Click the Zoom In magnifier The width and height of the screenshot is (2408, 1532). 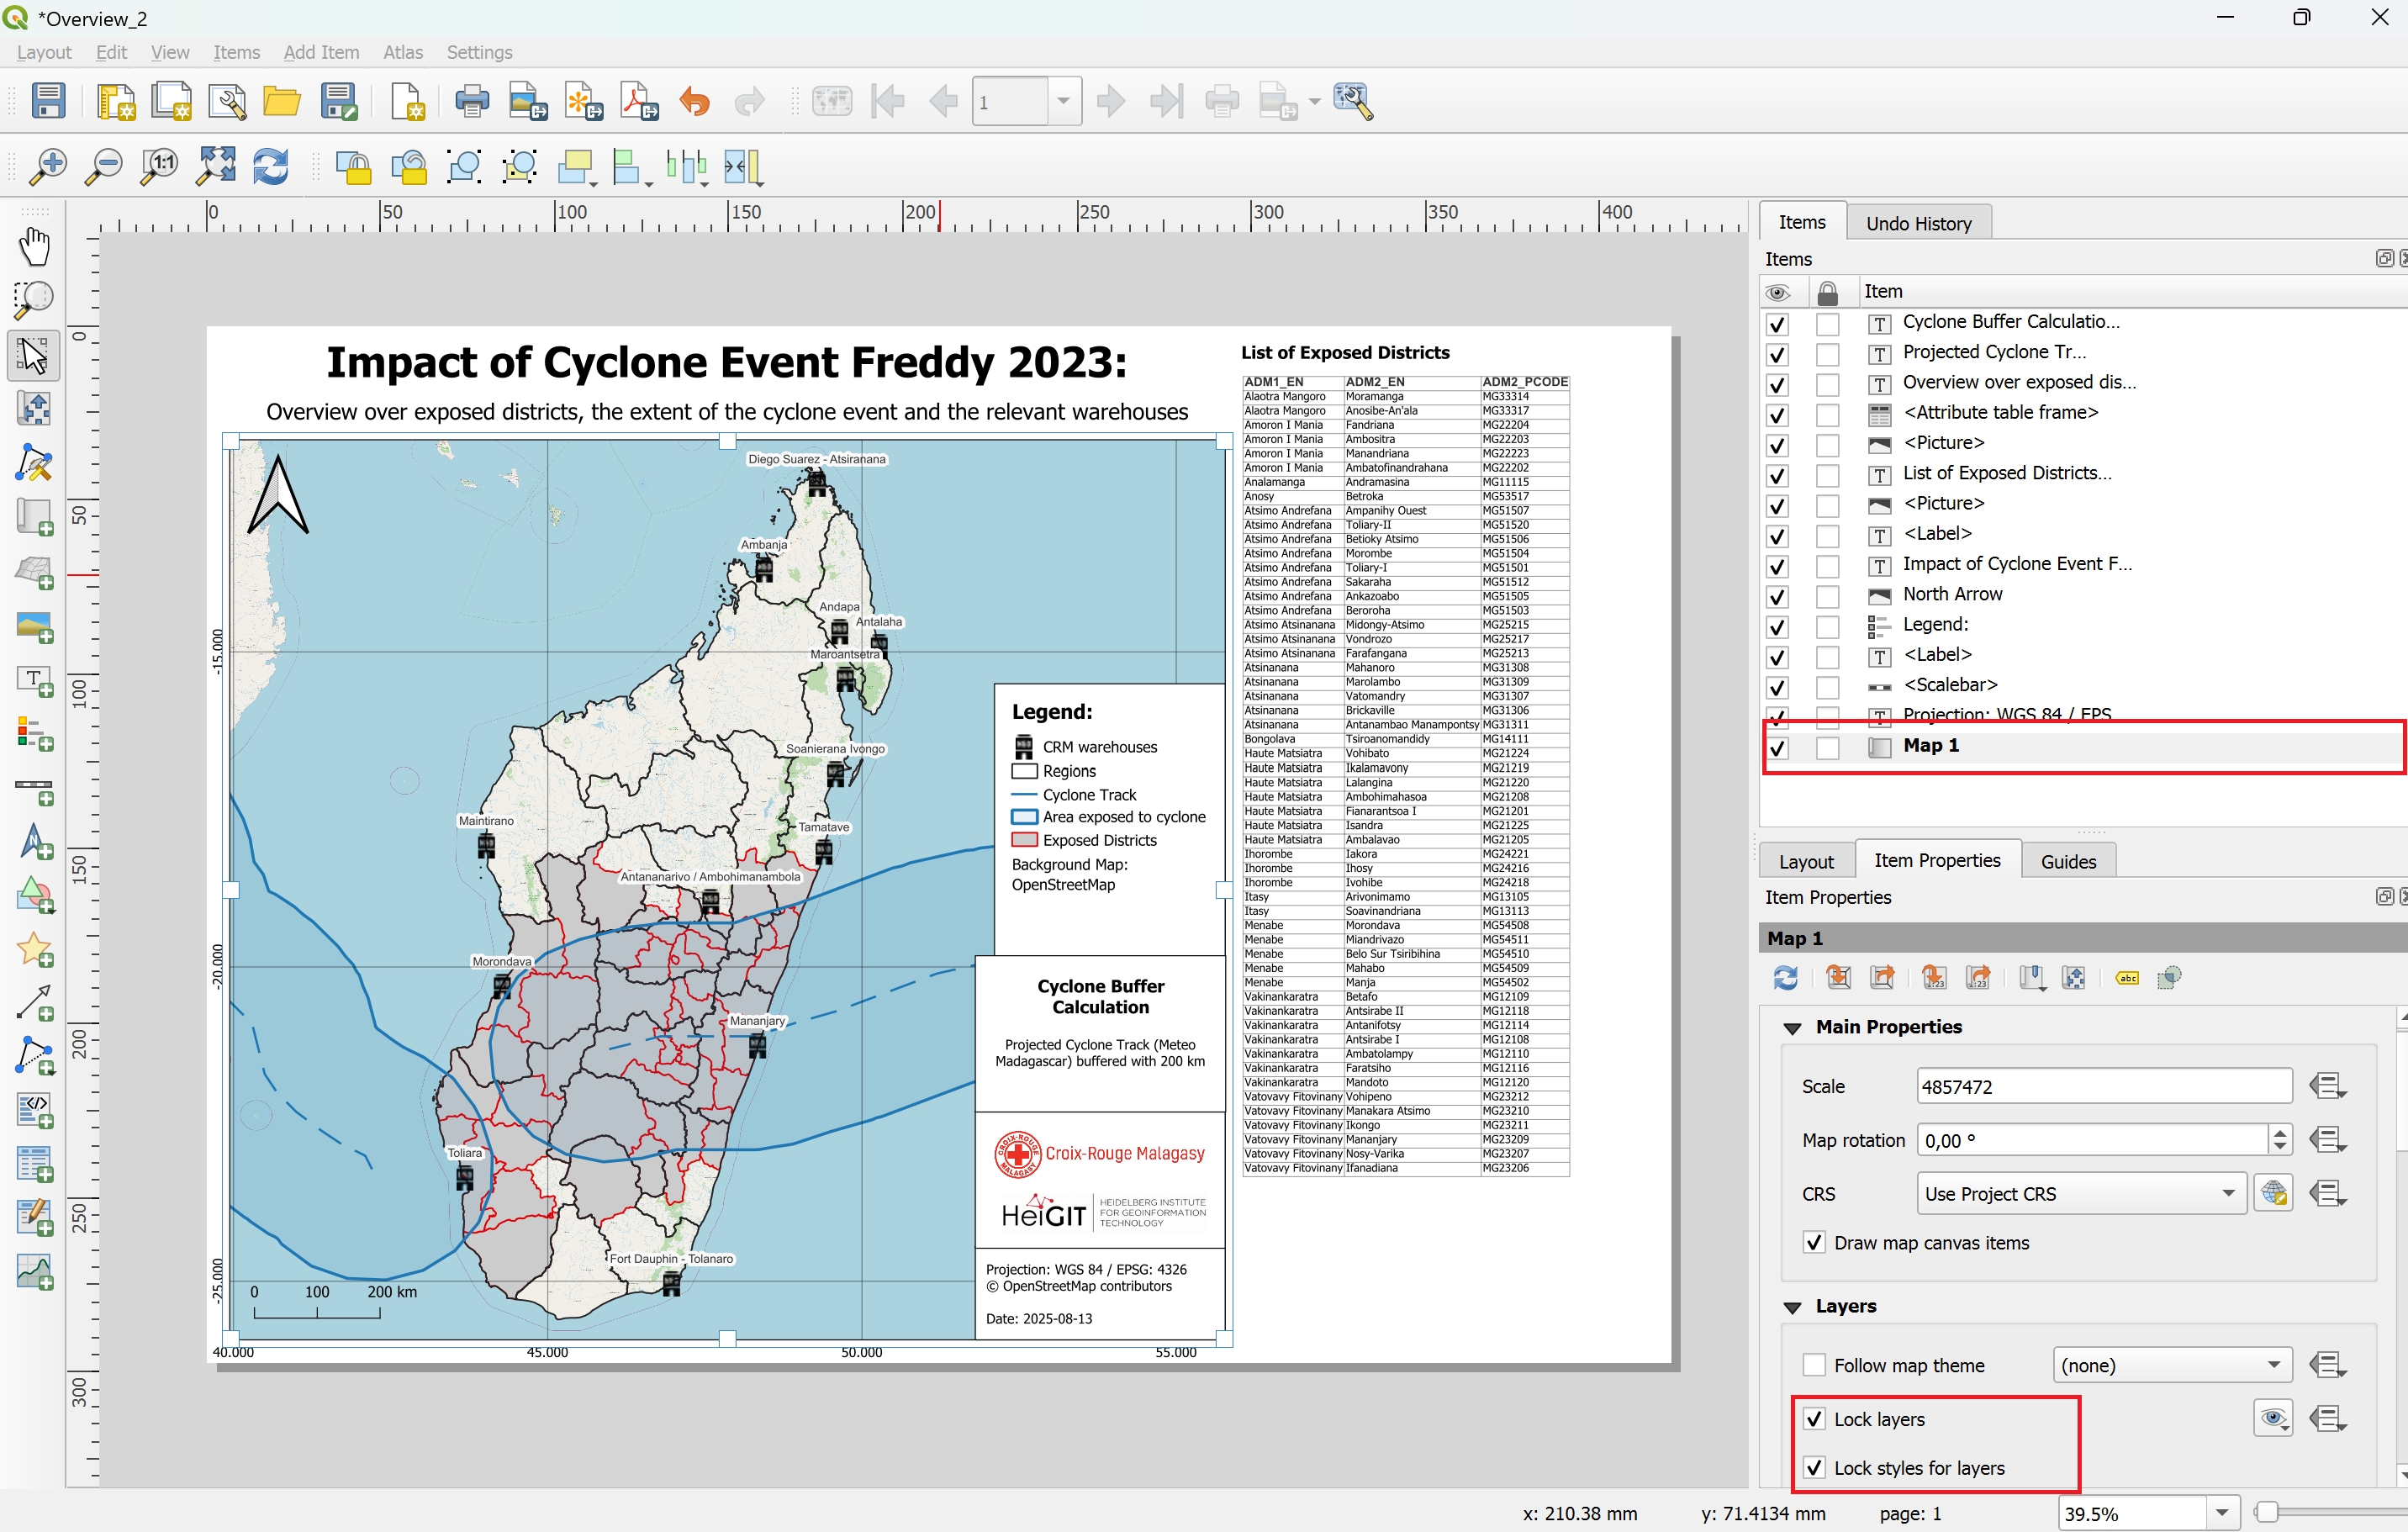[47, 167]
